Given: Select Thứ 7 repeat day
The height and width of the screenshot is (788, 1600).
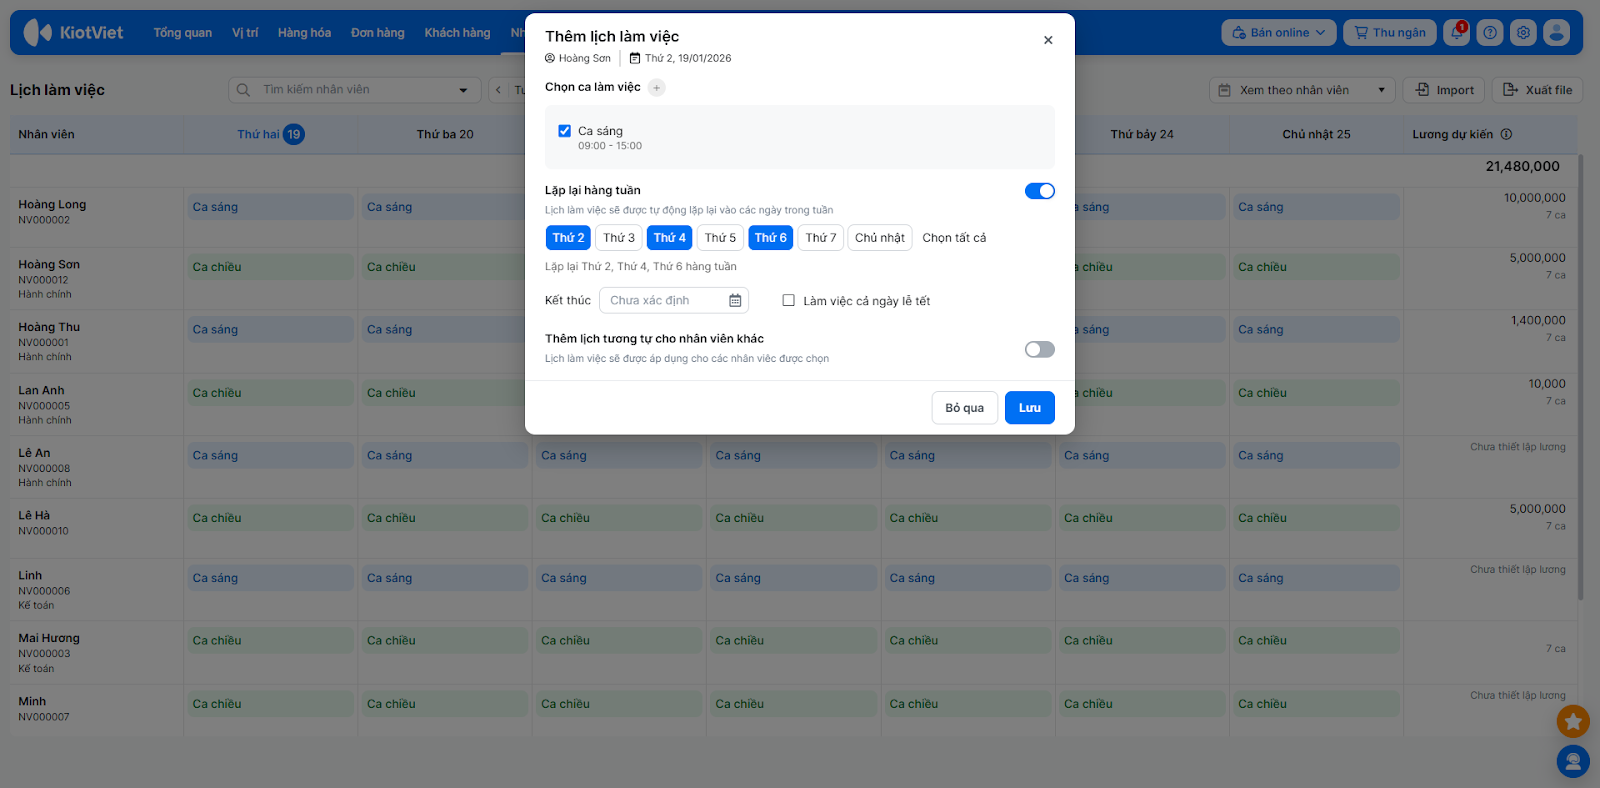Looking at the screenshot, I should [x=821, y=238].
